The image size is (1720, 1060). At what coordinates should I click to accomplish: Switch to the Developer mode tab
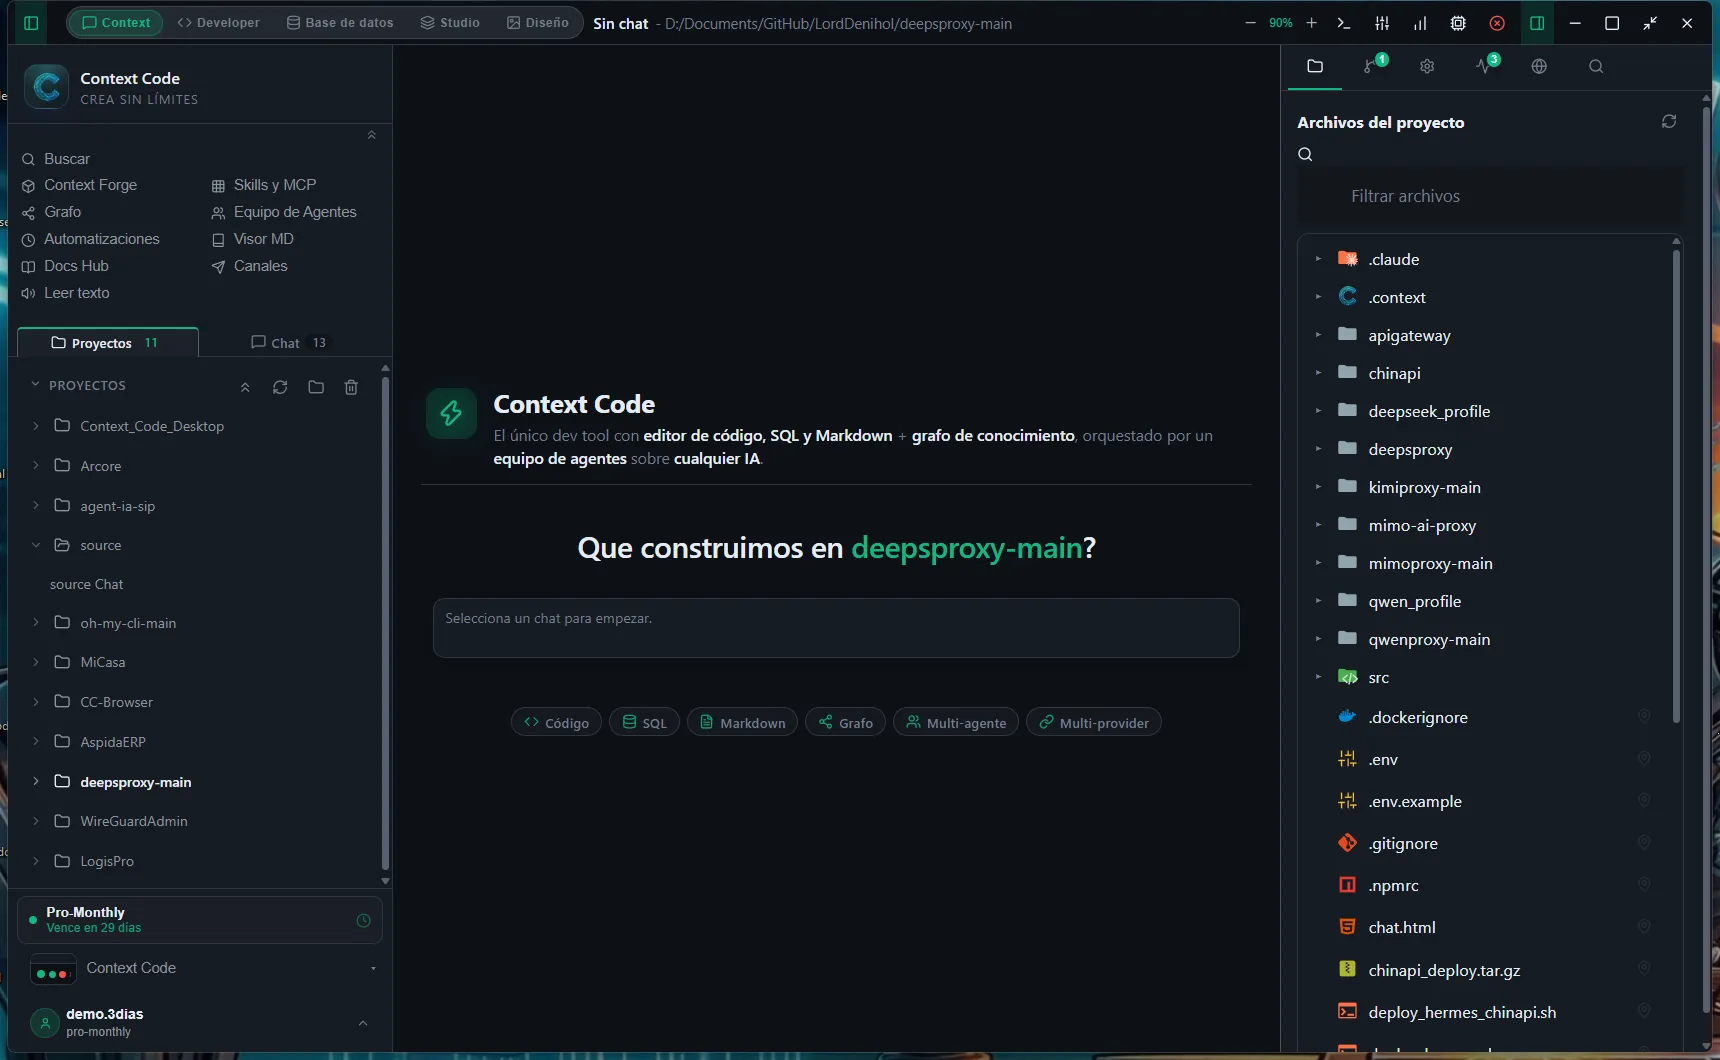coord(218,23)
